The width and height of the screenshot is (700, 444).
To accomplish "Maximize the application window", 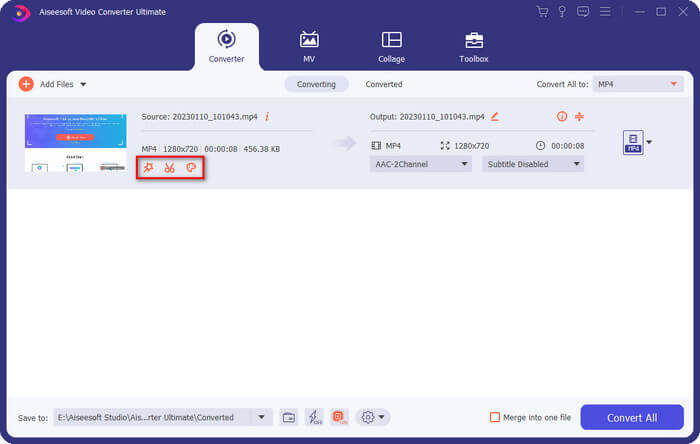I will click(661, 12).
